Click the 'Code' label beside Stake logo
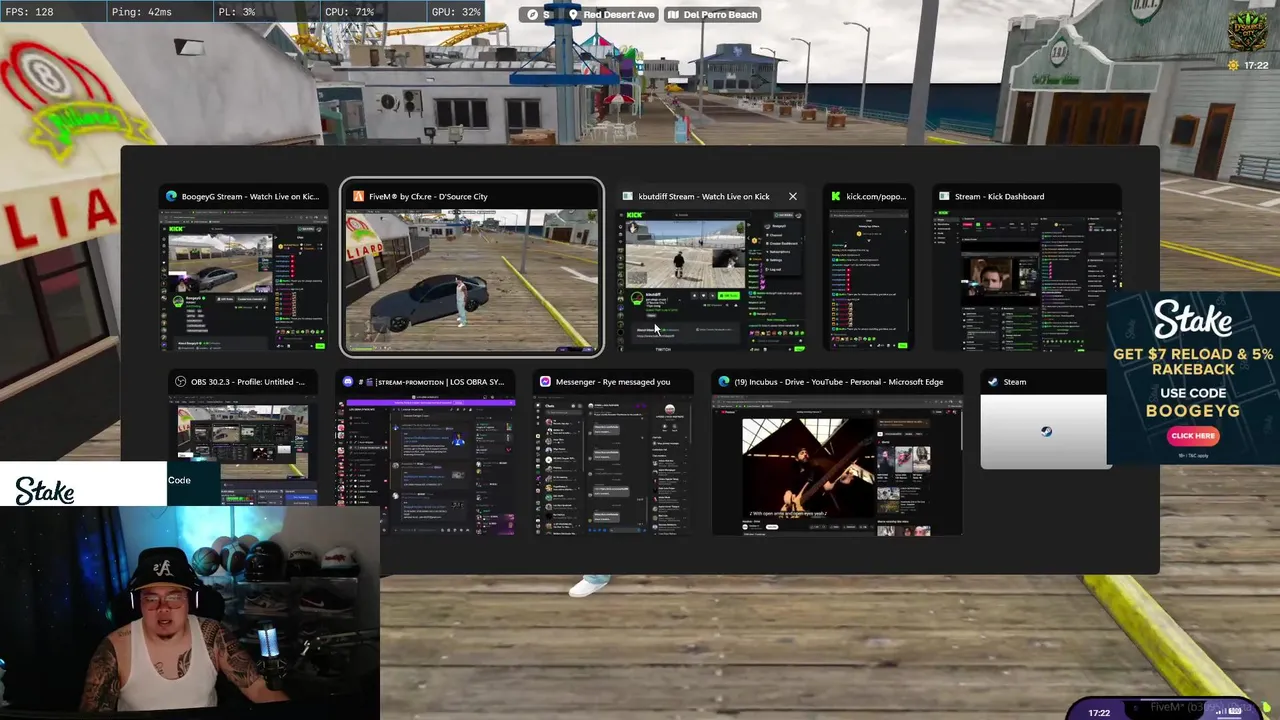The width and height of the screenshot is (1280, 720). (179, 480)
